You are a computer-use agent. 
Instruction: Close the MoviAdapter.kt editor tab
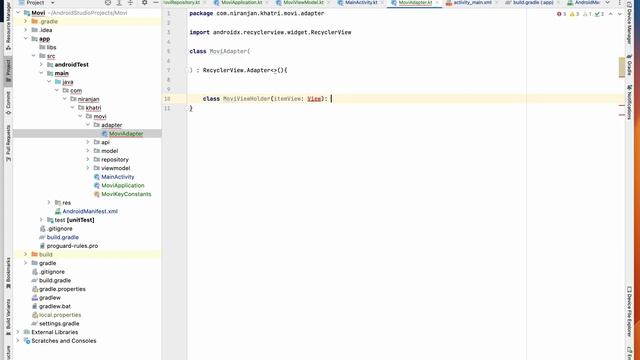tap(437, 2)
